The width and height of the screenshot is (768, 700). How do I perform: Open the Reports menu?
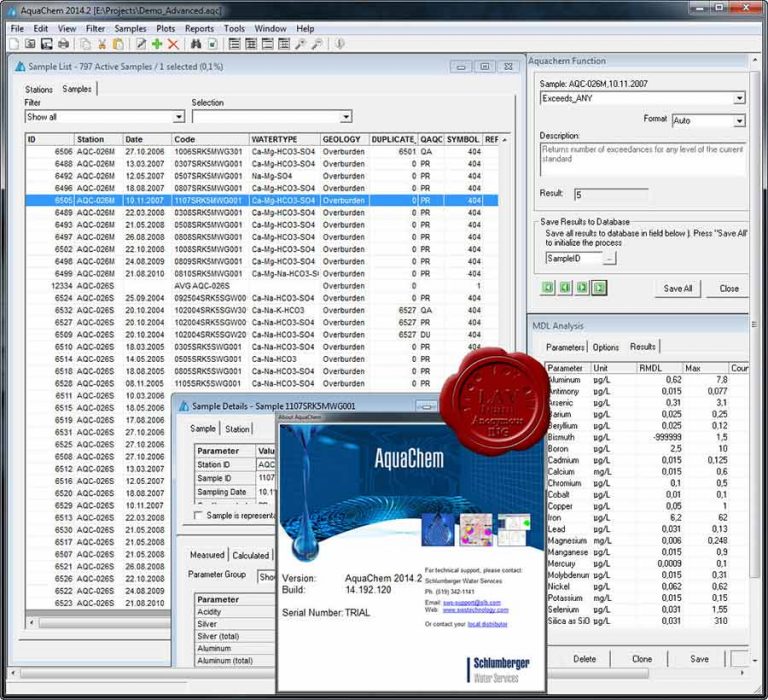199,28
